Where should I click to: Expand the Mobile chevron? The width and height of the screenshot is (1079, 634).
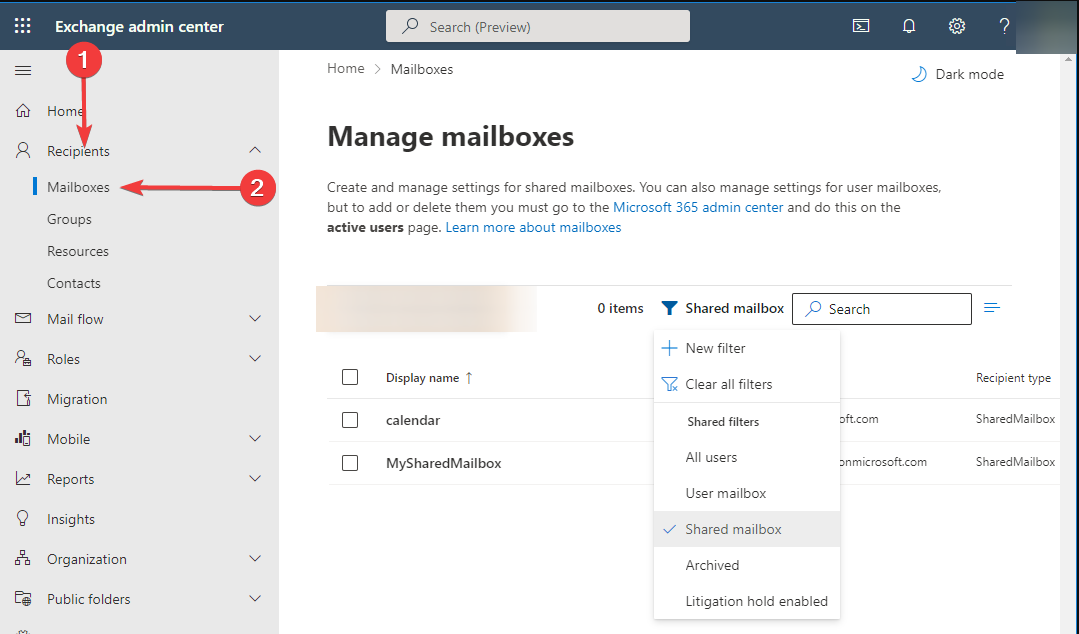[255, 438]
